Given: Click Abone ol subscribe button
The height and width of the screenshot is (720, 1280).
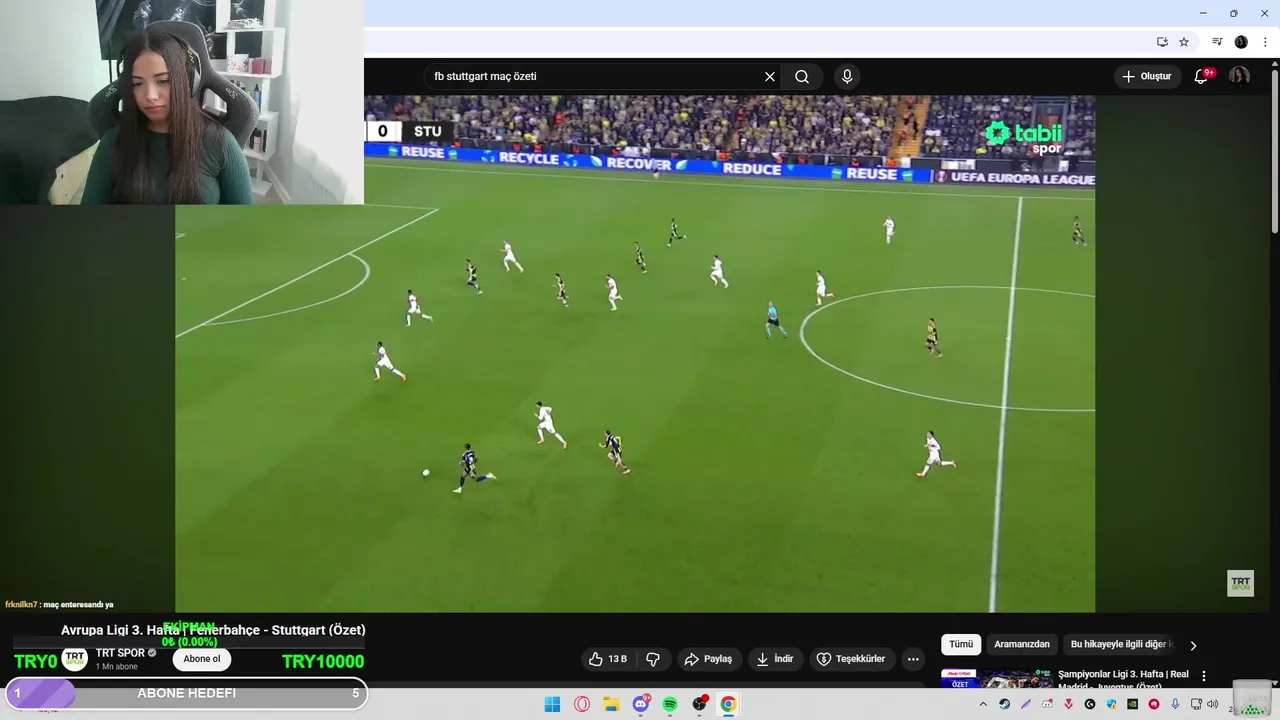Looking at the screenshot, I should tap(202, 659).
